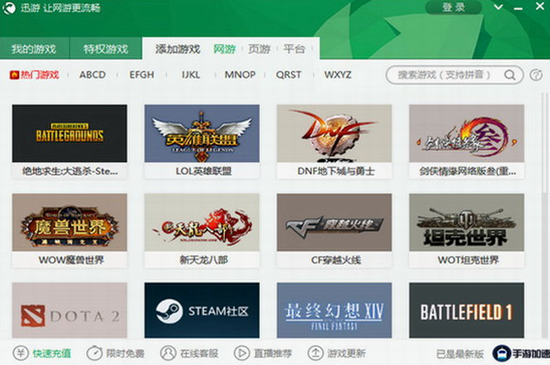Image resolution: width=550 pixels, height=365 pixels.
Task: Filter games by MNOP letters
Action: 240,75
